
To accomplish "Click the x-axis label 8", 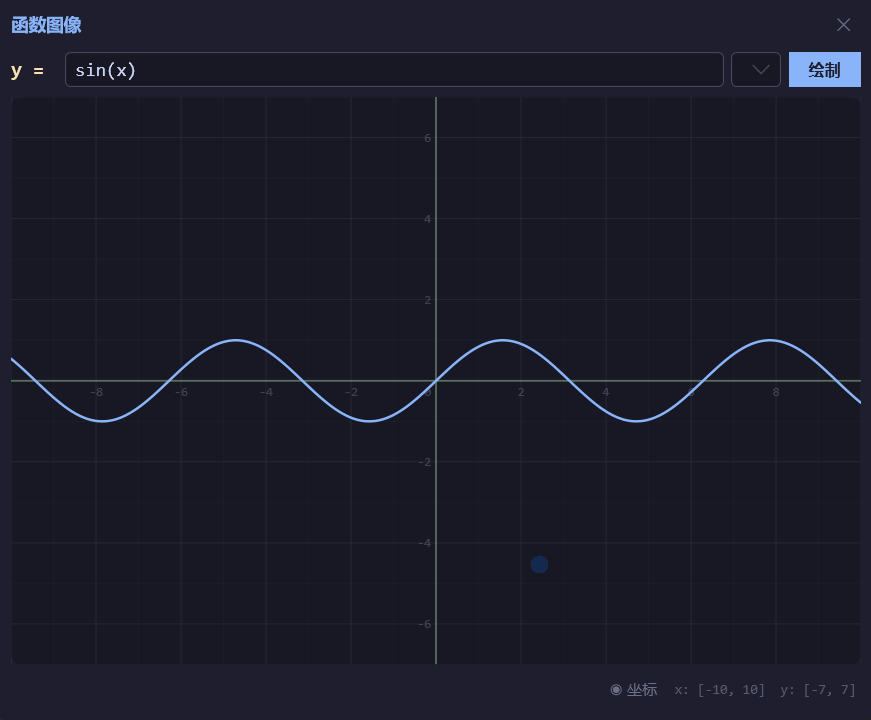I will tap(776, 392).
